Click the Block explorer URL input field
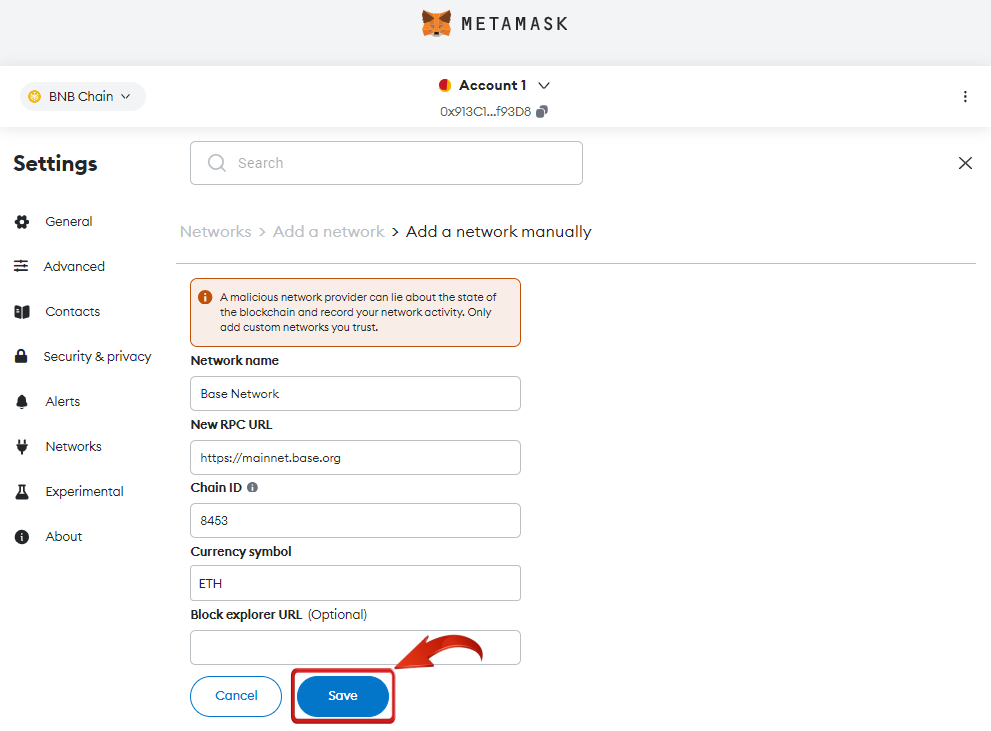Screen dimensions: 991x731 tap(355, 648)
